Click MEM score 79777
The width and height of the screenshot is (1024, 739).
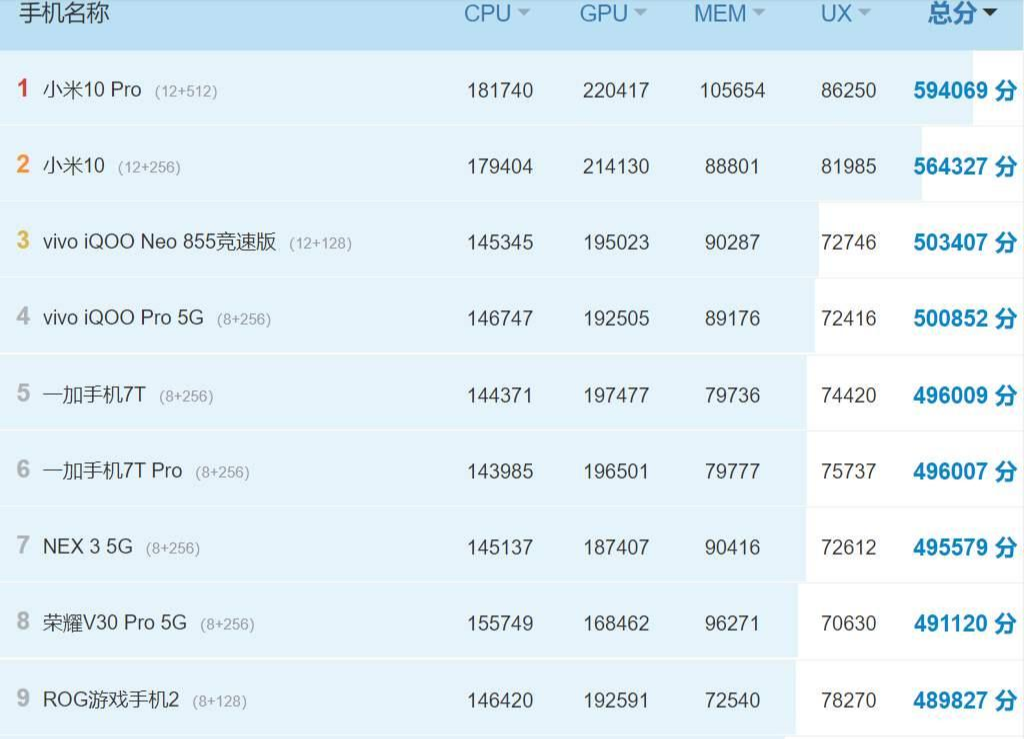pyautogui.click(x=732, y=471)
